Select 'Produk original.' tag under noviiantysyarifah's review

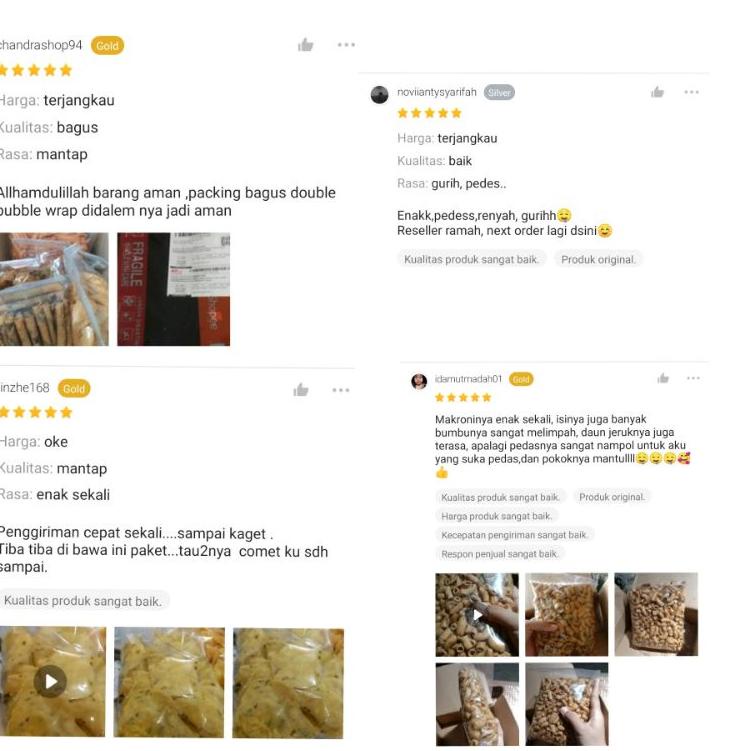[x=598, y=260]
